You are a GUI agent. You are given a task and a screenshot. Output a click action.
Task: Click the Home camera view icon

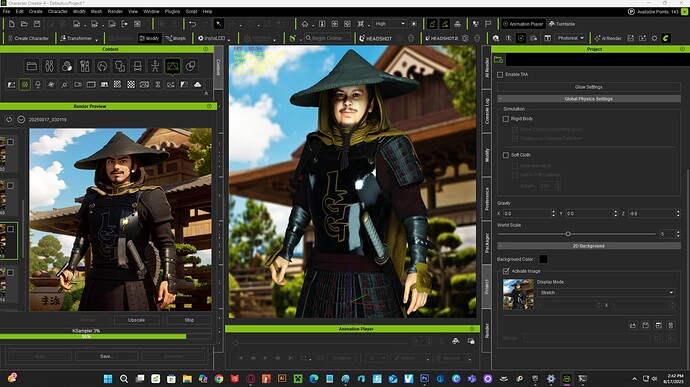click(305, 24)
